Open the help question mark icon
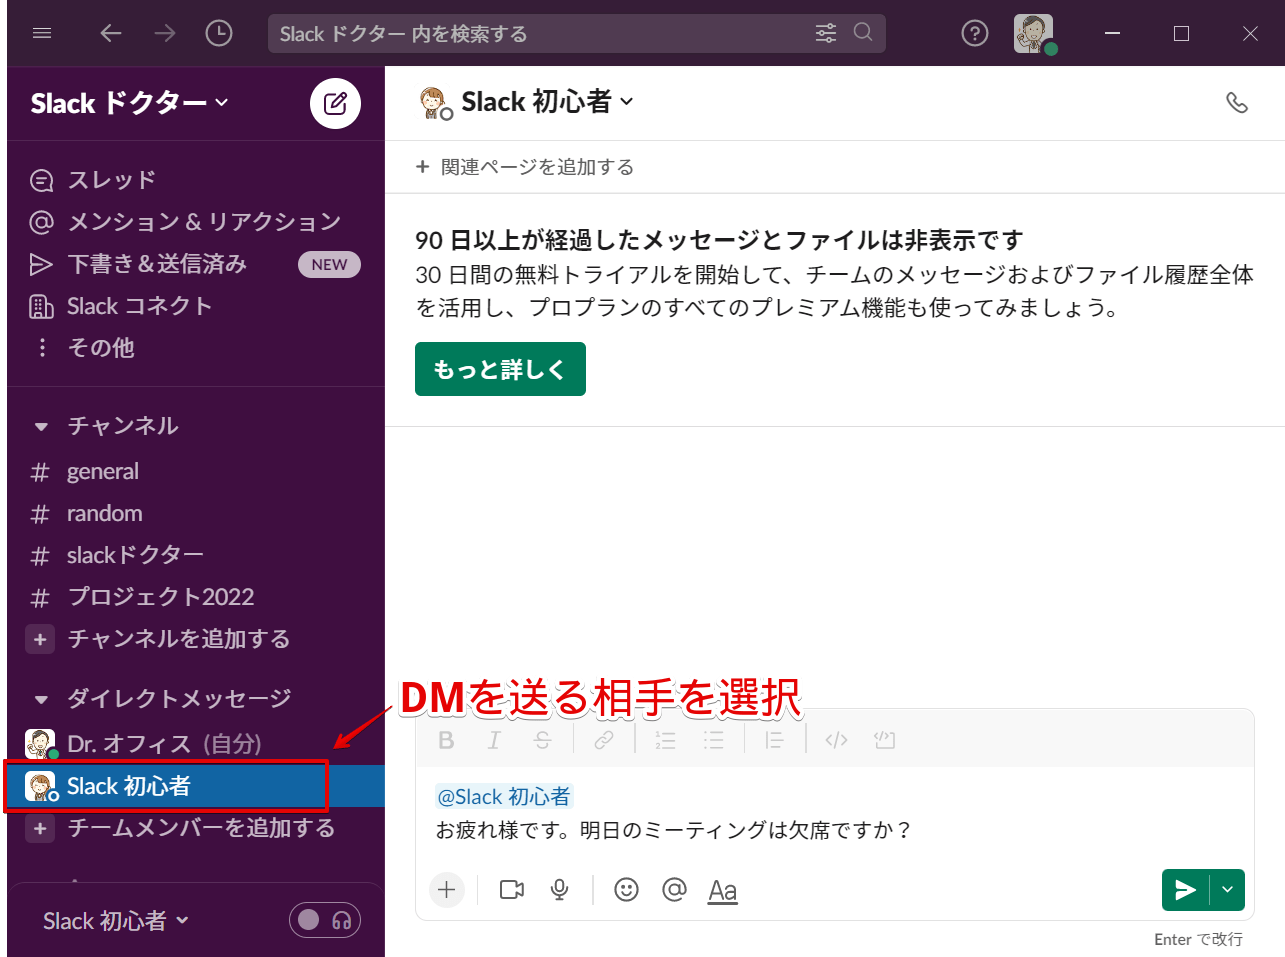Screen dimensions: 1285x957 975,33
